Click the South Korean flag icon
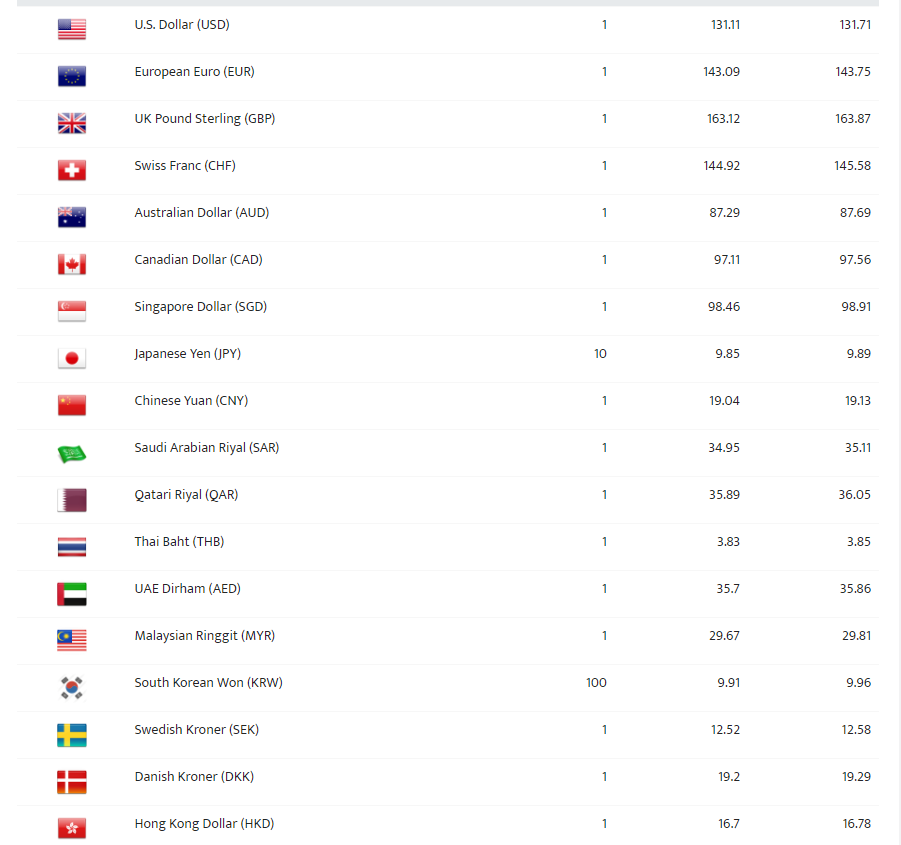This screenshot has width=901, height=845. 72,688
